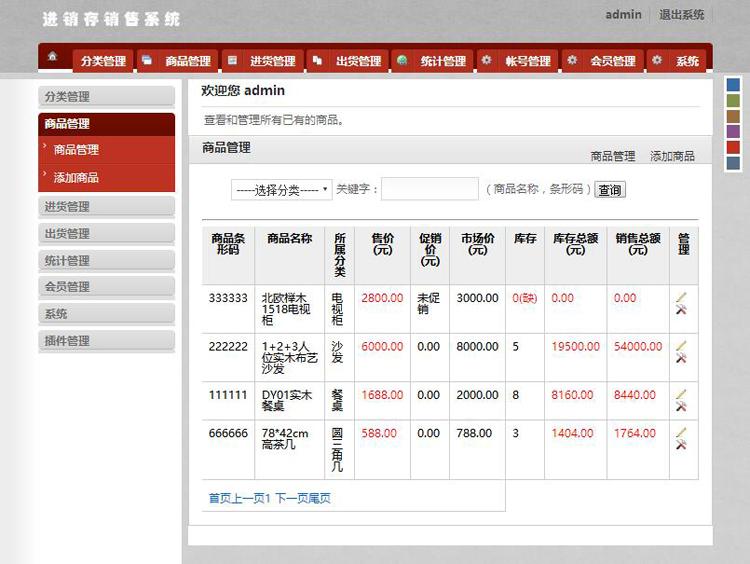
Task: Click the icon beside 进货管理 in the top navigation
Action: (x=232, y=60)
